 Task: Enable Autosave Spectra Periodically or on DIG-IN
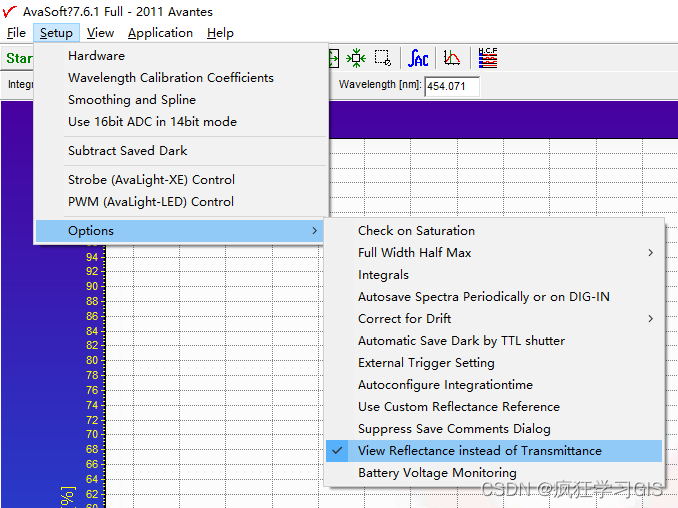click(494, 297)
